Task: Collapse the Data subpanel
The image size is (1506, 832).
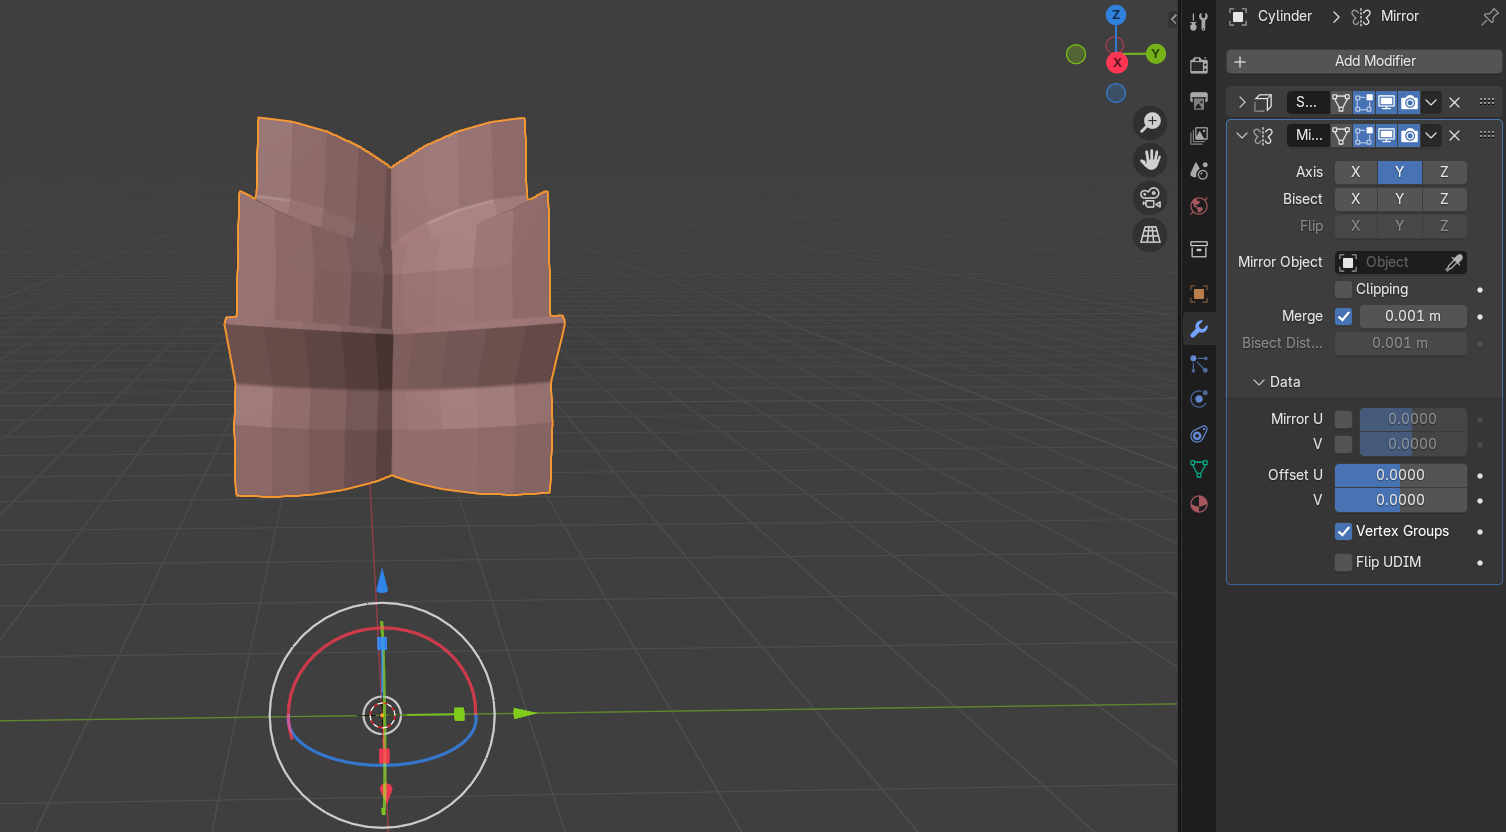Action: click(1258, 382)
